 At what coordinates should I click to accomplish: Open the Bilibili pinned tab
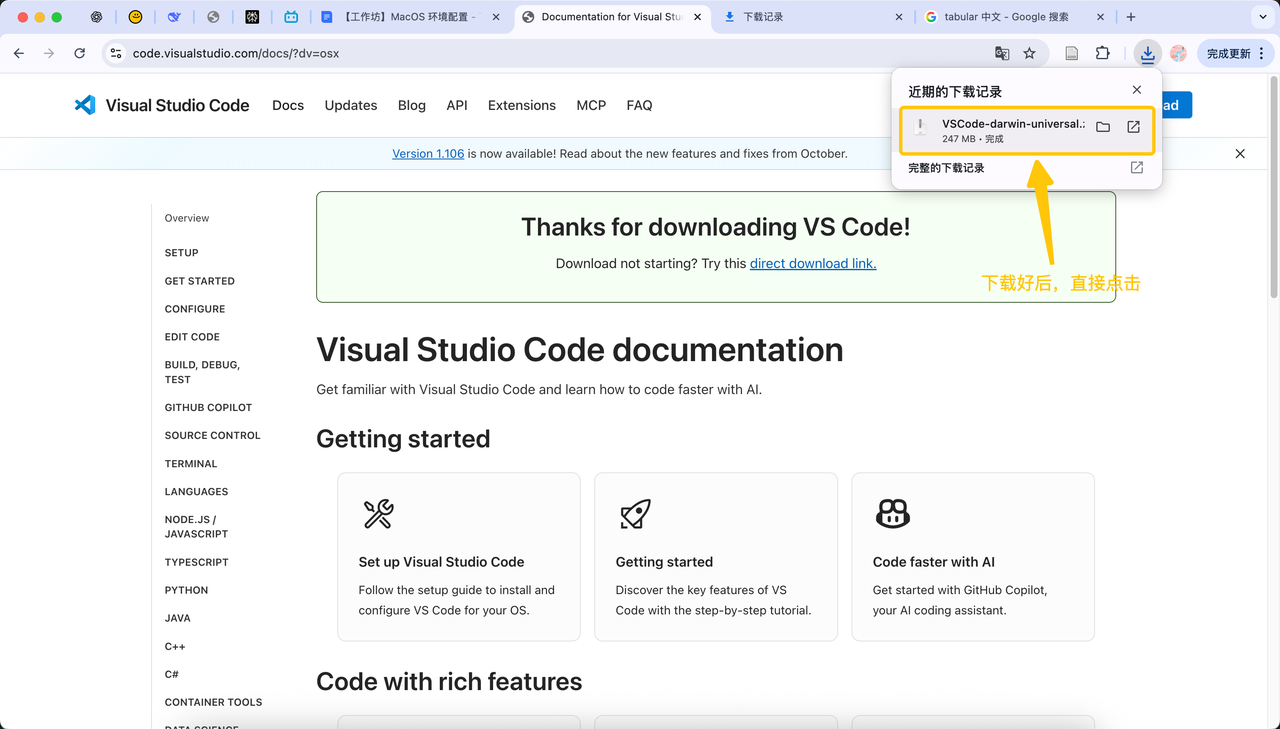point(291,17)
